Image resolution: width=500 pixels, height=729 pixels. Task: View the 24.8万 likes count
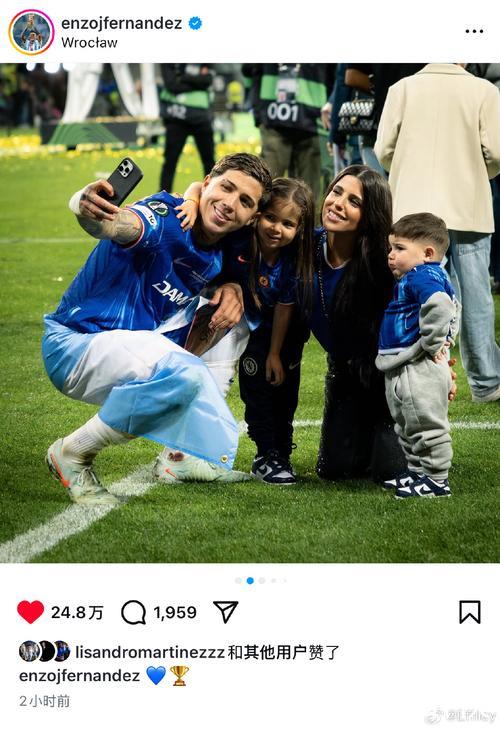coord(77,612)
